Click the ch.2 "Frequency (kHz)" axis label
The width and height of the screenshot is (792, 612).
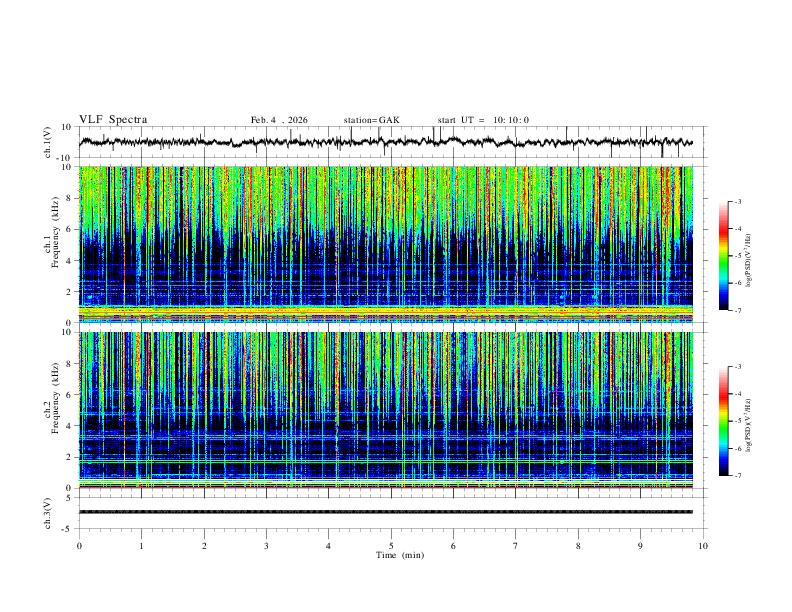55,398
